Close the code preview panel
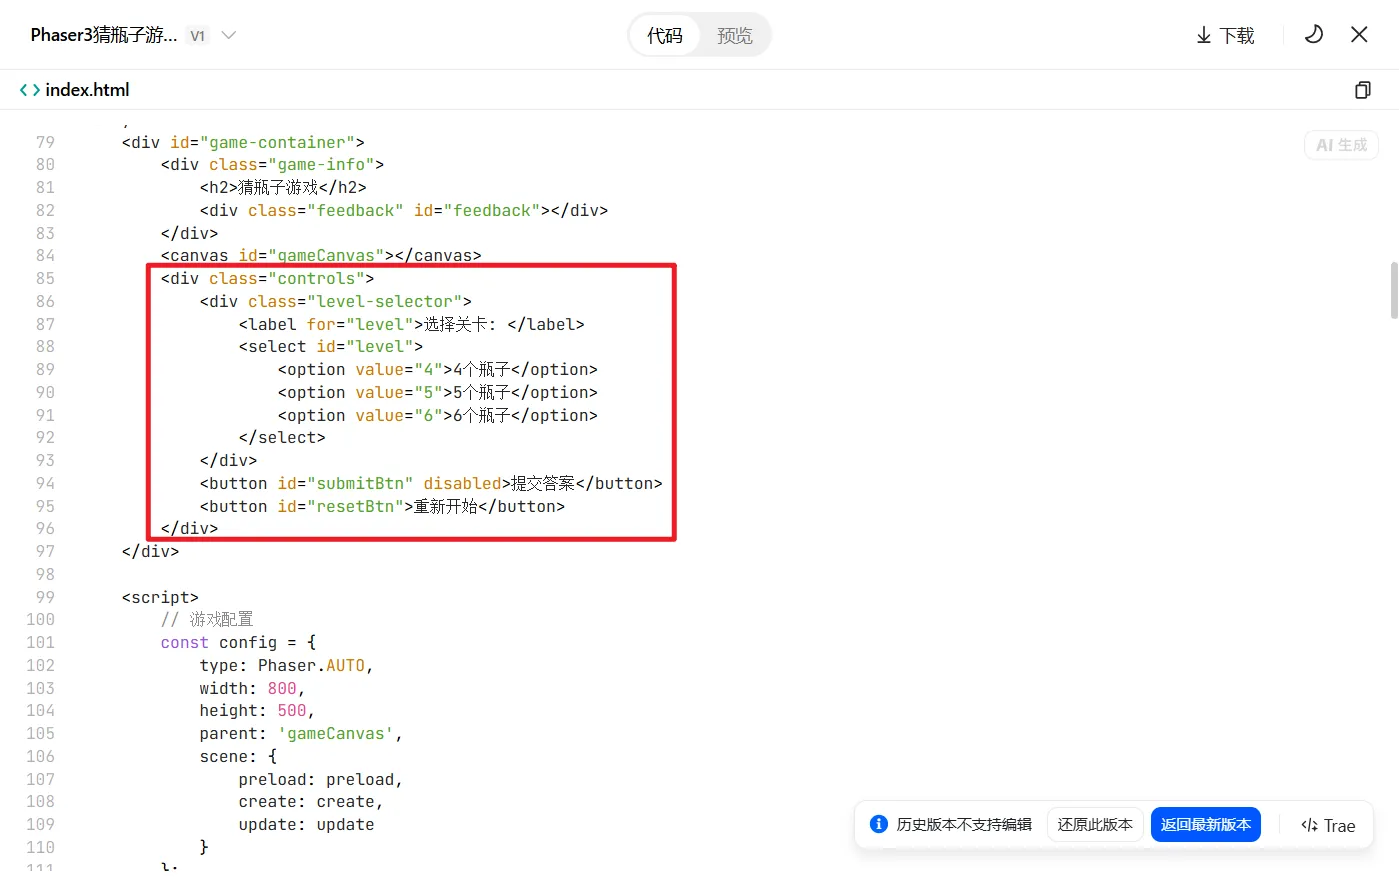Screen dimensions: 1399x879 1359,35
